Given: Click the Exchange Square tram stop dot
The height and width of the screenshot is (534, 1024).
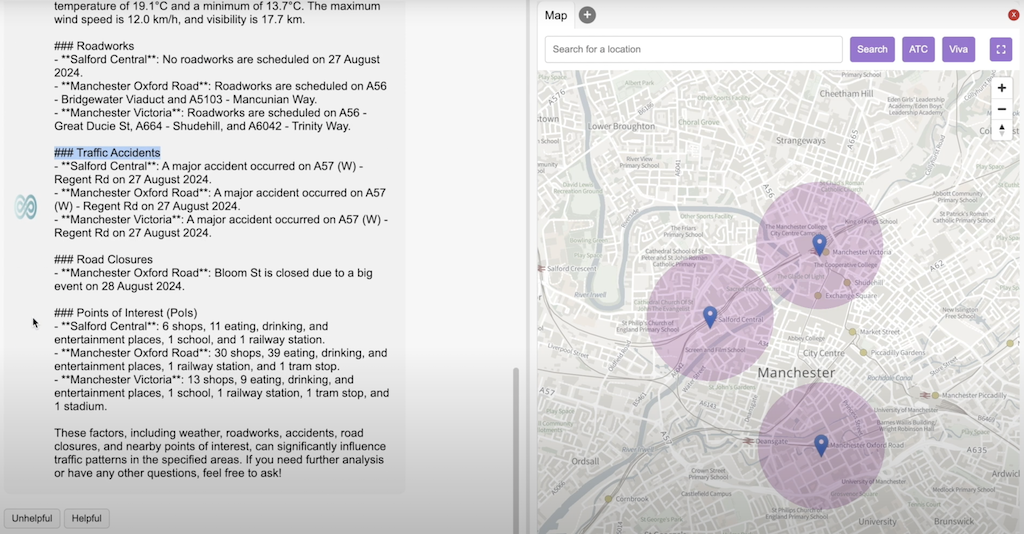Looking at the screenshot, I should (x=818, y=296).
